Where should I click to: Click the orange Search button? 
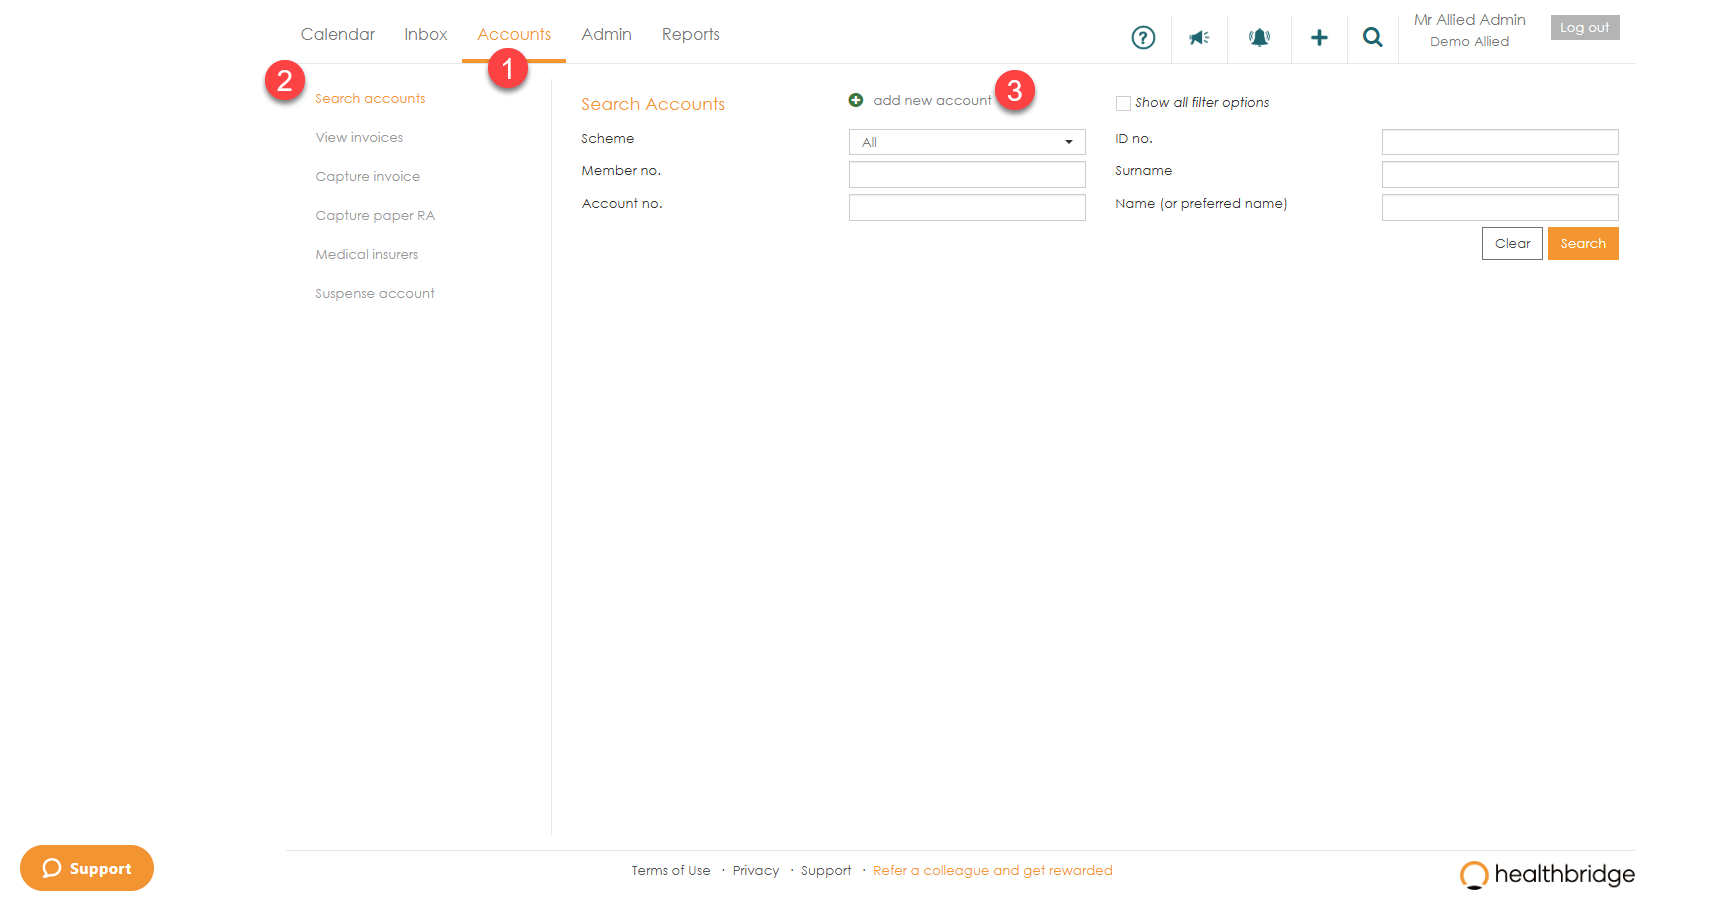tap(1583, 243)
